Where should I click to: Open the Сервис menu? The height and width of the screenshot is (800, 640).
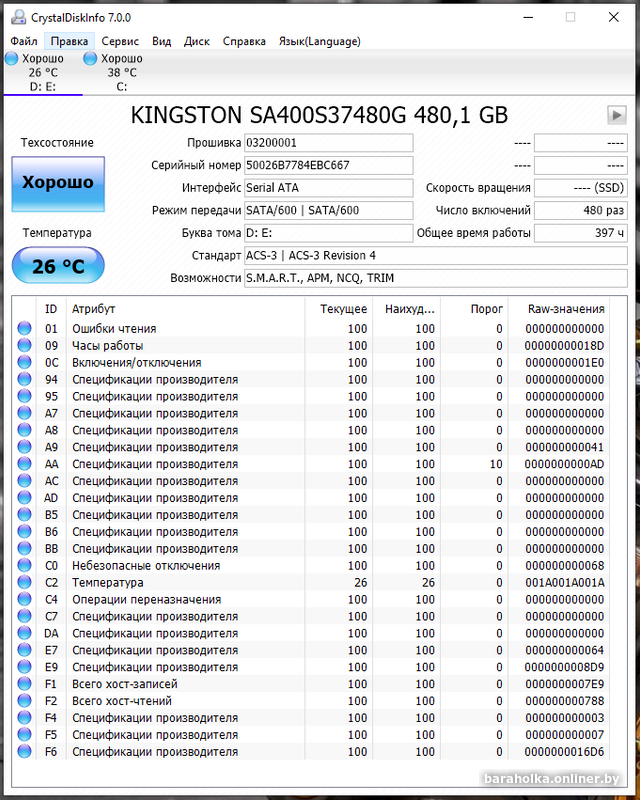pyautogui.click(x=120, y=41)
